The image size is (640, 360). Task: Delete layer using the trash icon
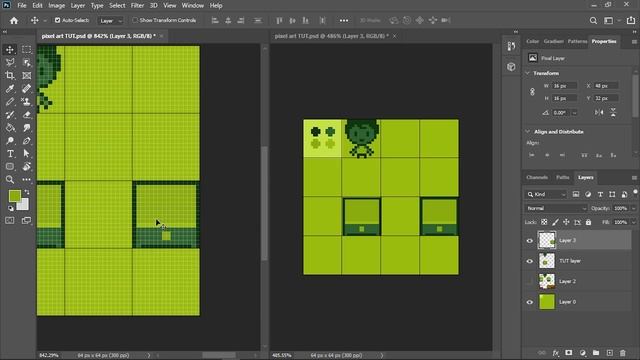[x=623, y=353]
